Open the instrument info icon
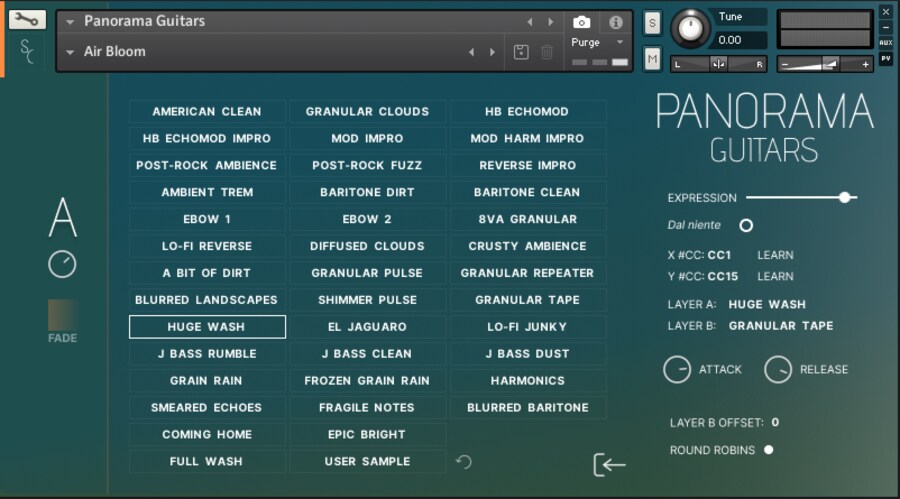 [x=615, y=22]
